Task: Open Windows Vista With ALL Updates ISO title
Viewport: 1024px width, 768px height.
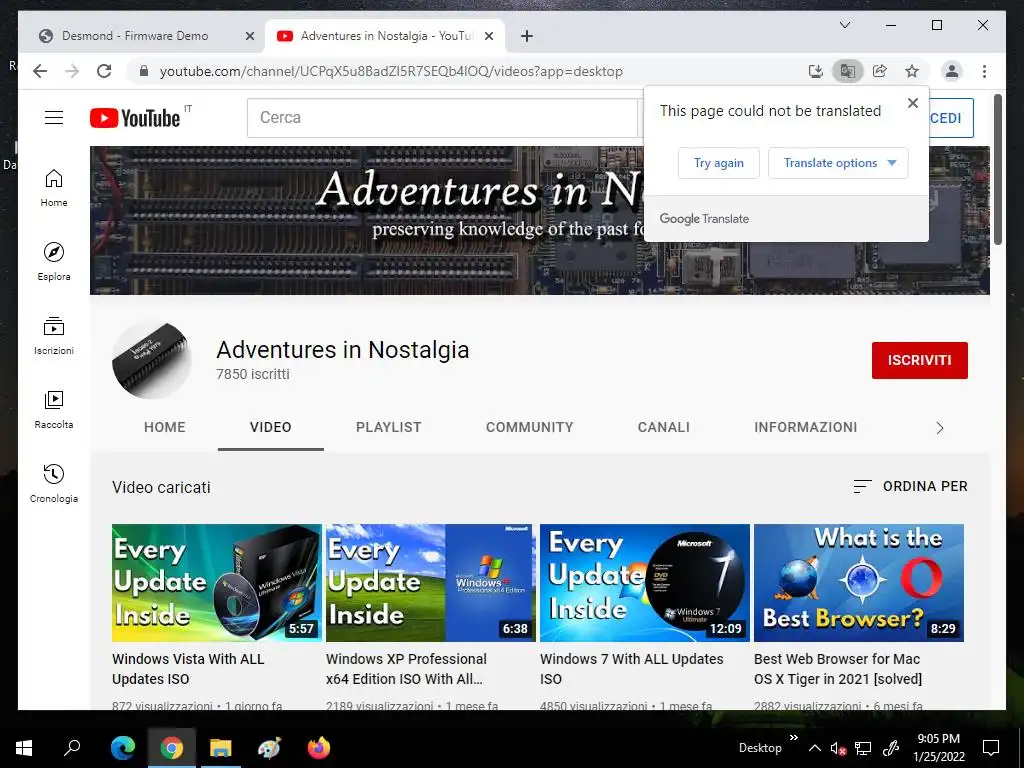Action: 188,669
